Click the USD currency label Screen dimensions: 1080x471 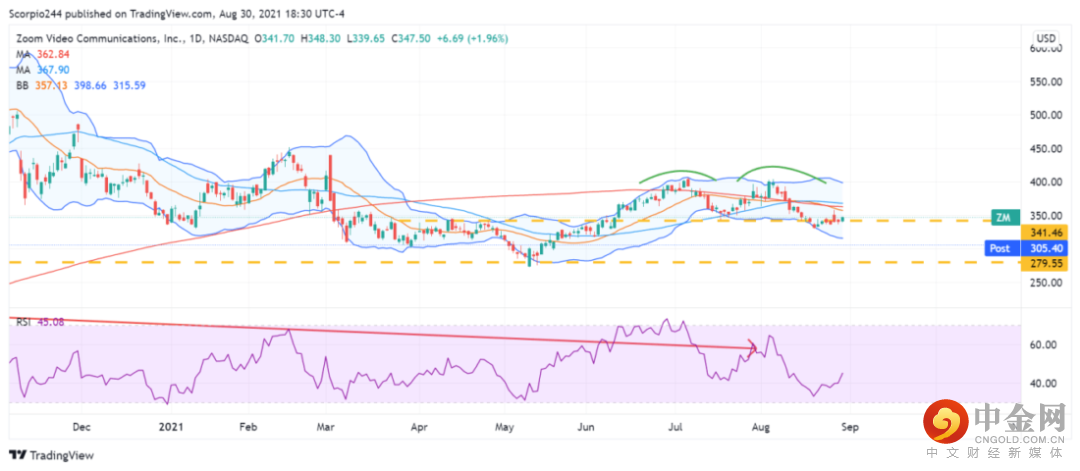click(x=1044, y=38)
